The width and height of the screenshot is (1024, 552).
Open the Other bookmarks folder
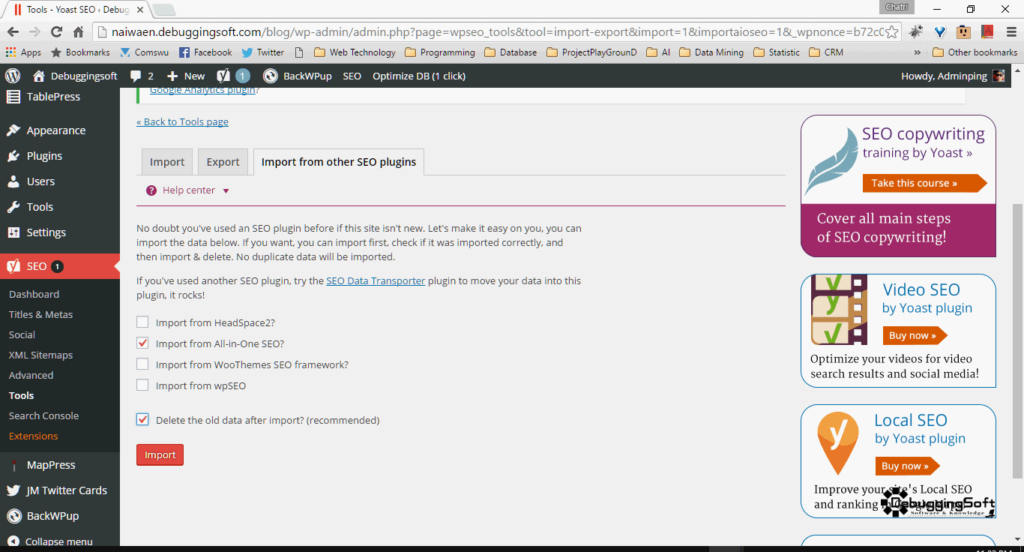(x=975, y=52)
